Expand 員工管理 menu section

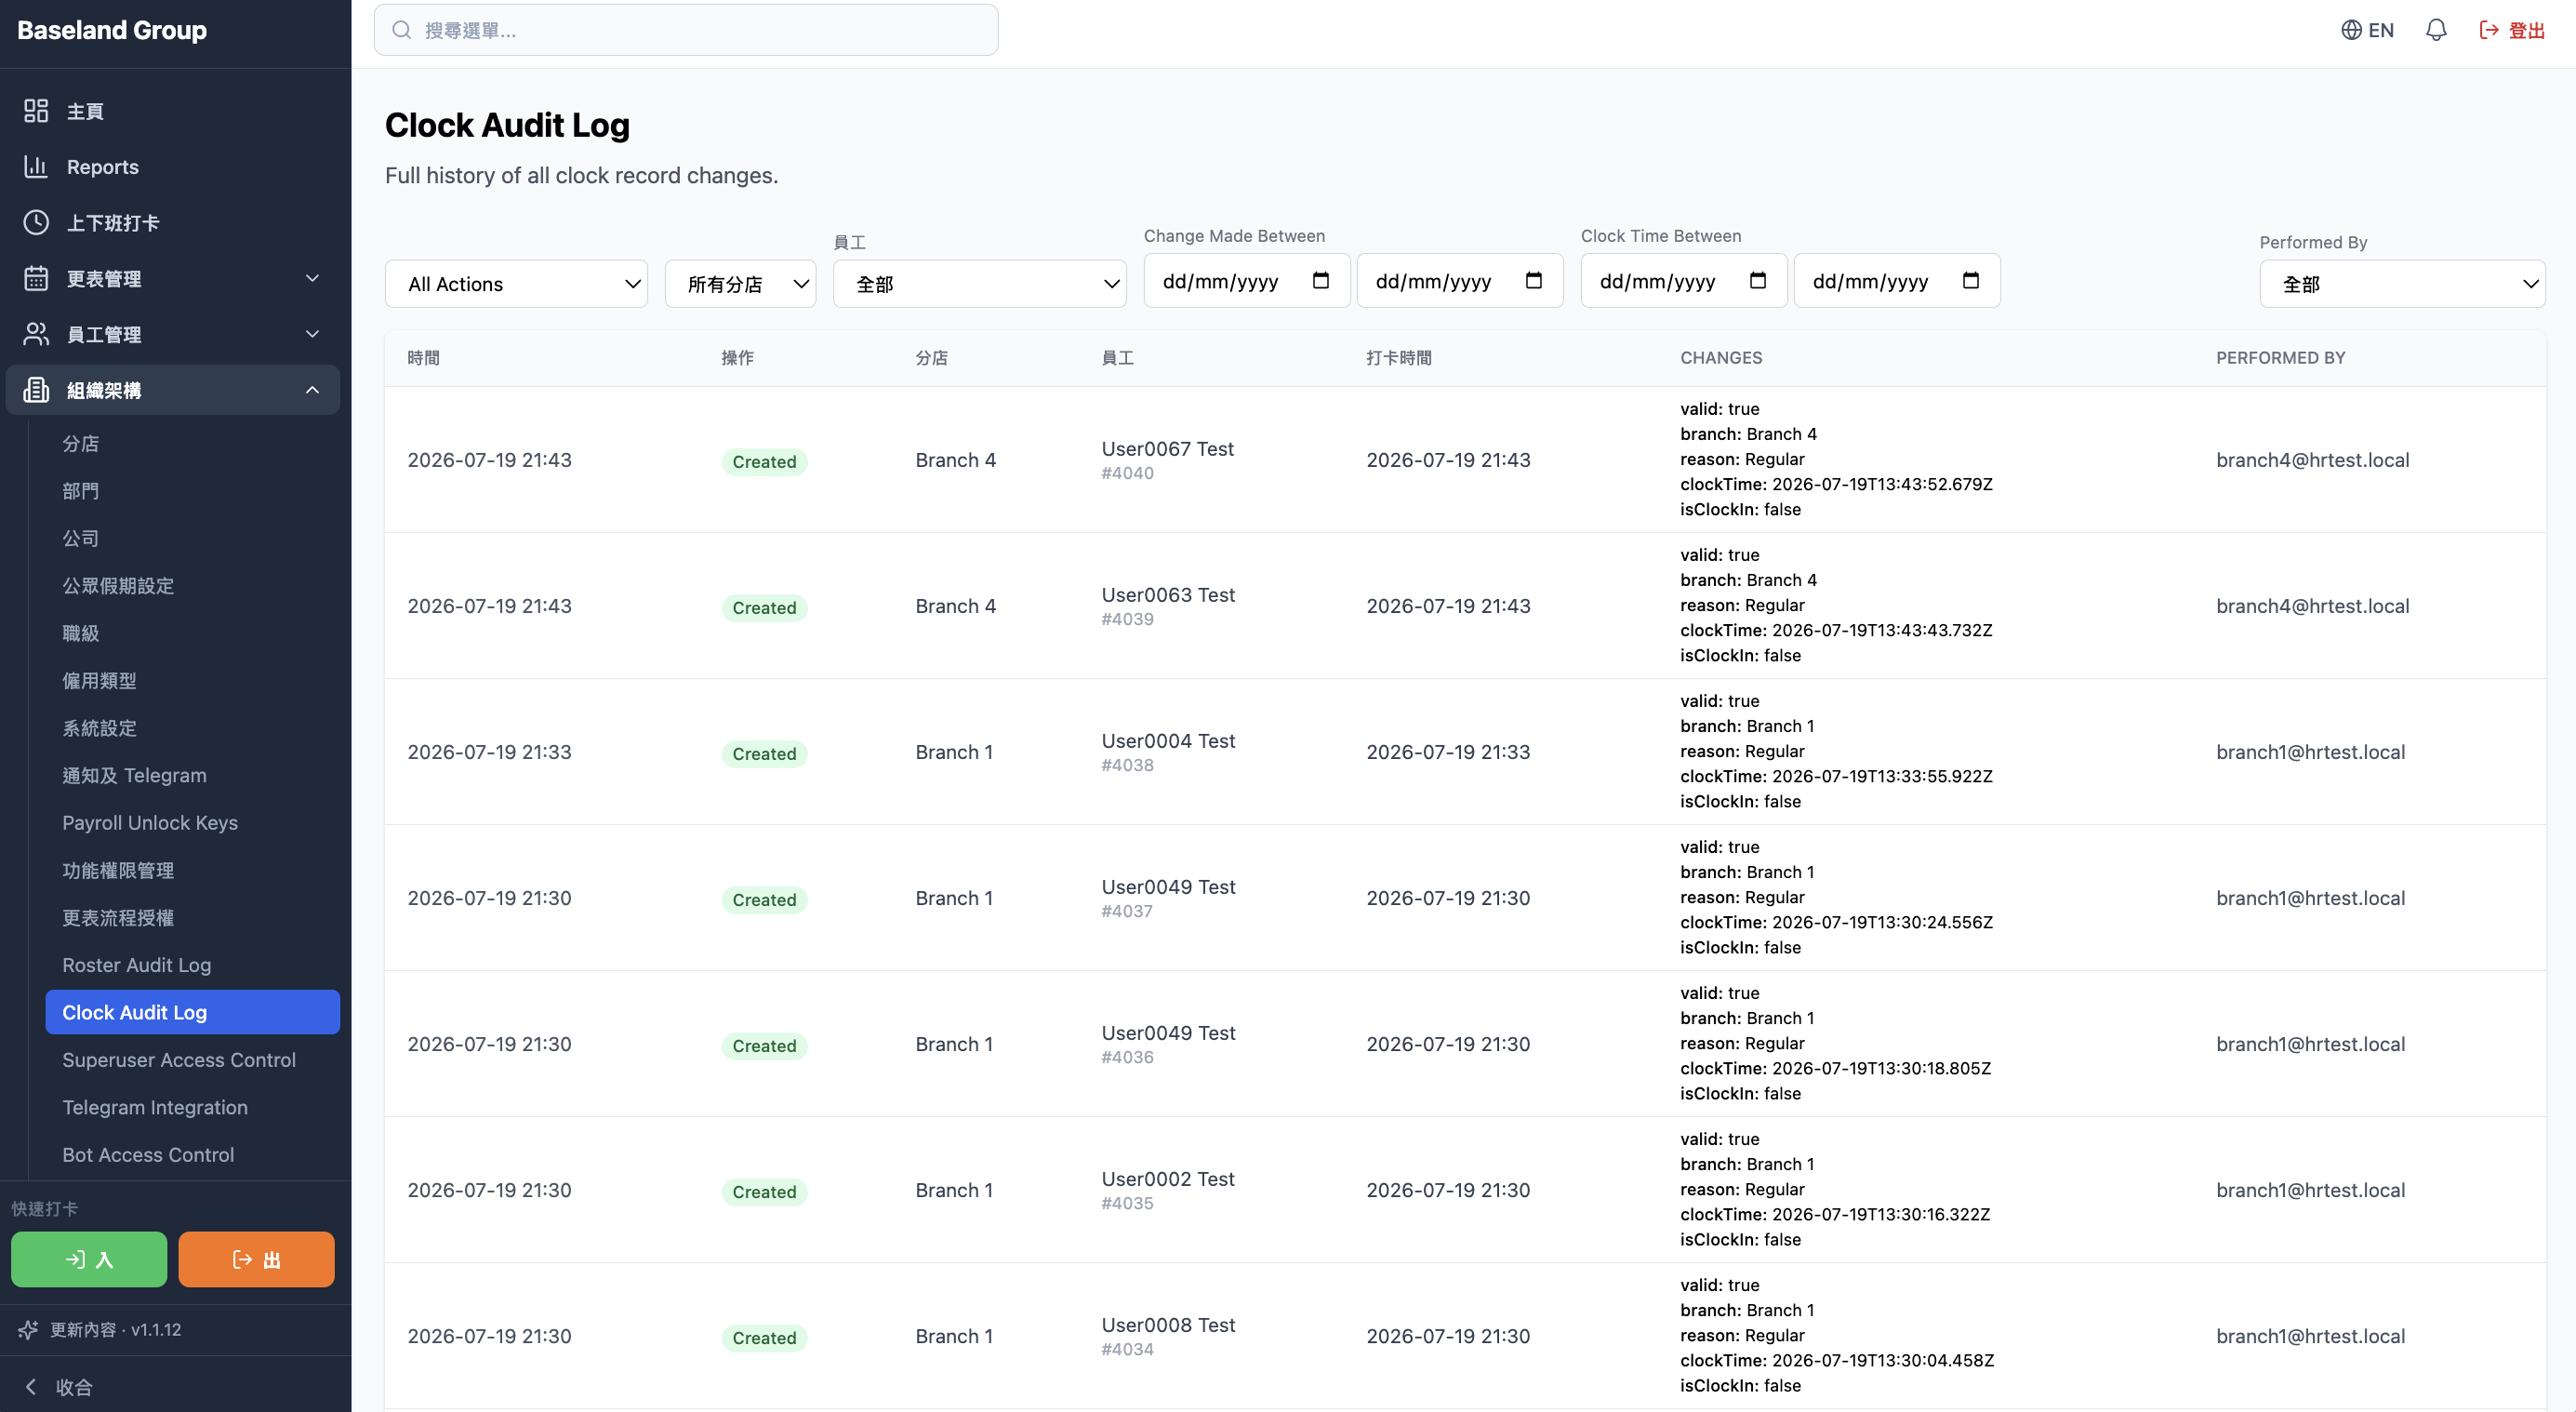pyautogui.click(x=173, y=334)
